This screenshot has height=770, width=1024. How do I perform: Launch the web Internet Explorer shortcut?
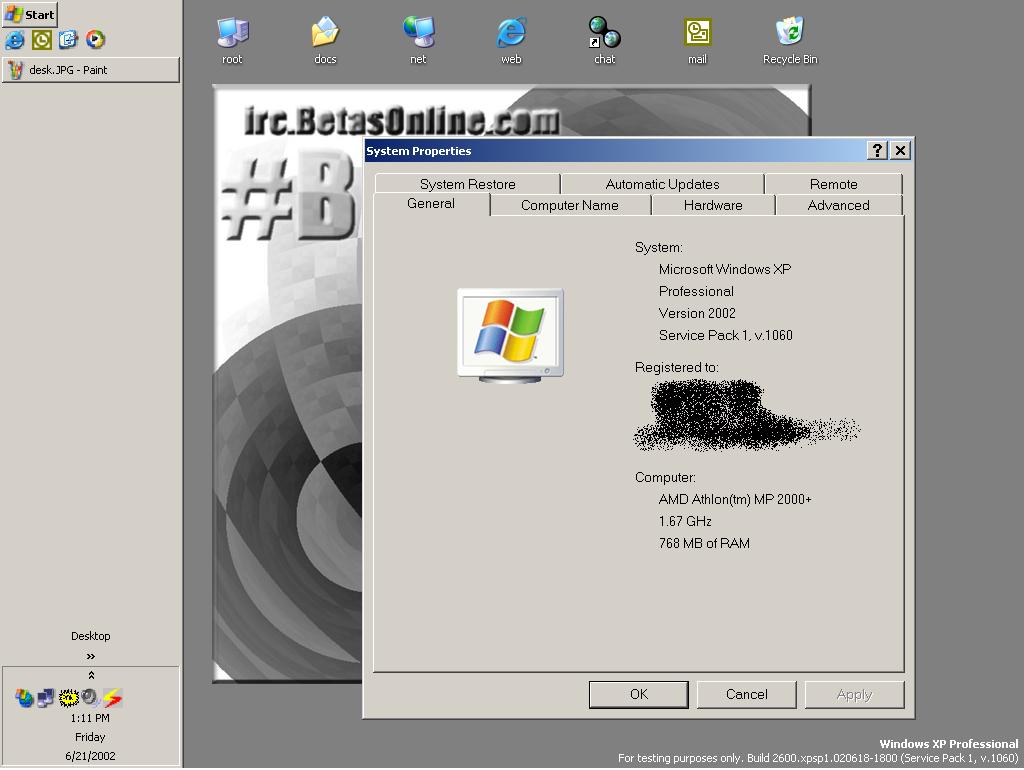tap(511, 34)
